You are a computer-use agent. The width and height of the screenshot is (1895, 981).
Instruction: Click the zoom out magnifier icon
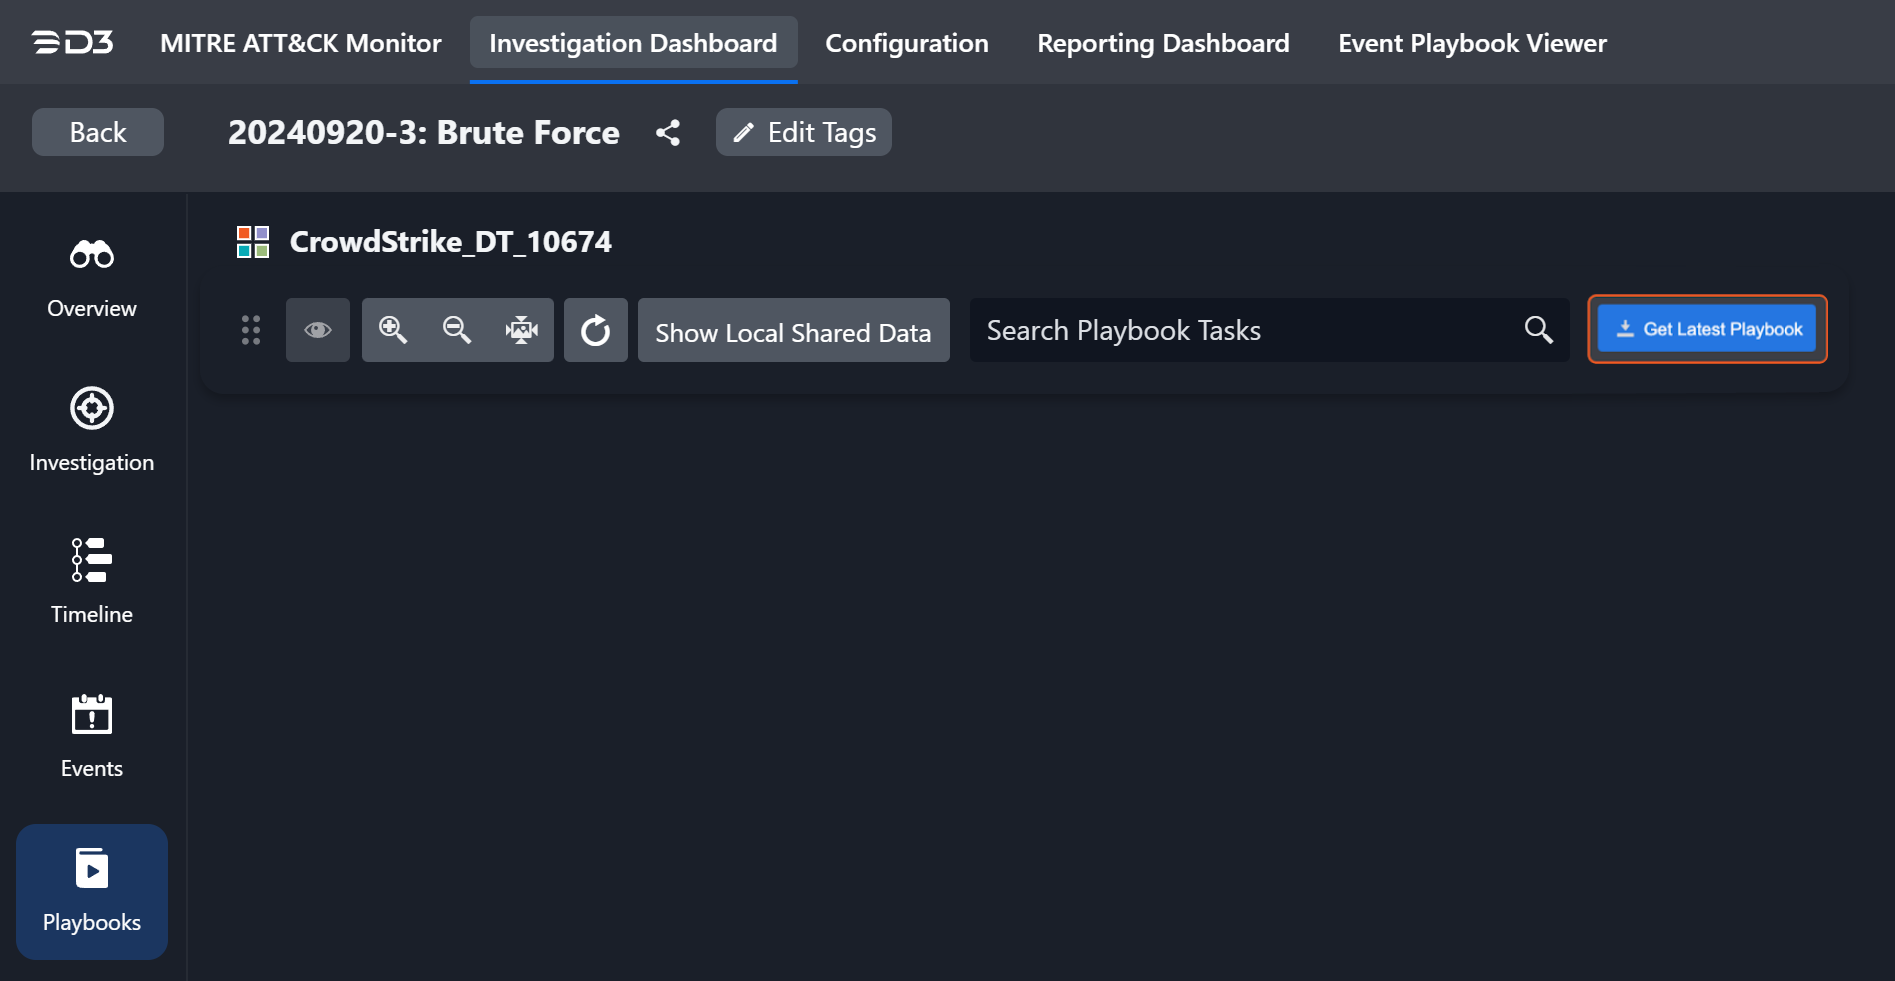coord(457,330)
